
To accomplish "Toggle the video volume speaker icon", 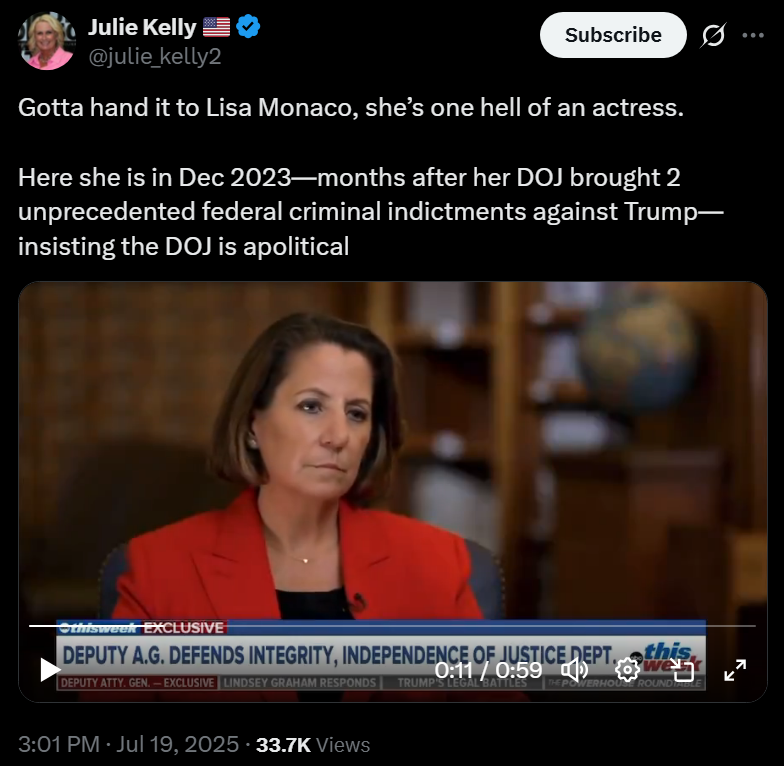I will point(574,670).
